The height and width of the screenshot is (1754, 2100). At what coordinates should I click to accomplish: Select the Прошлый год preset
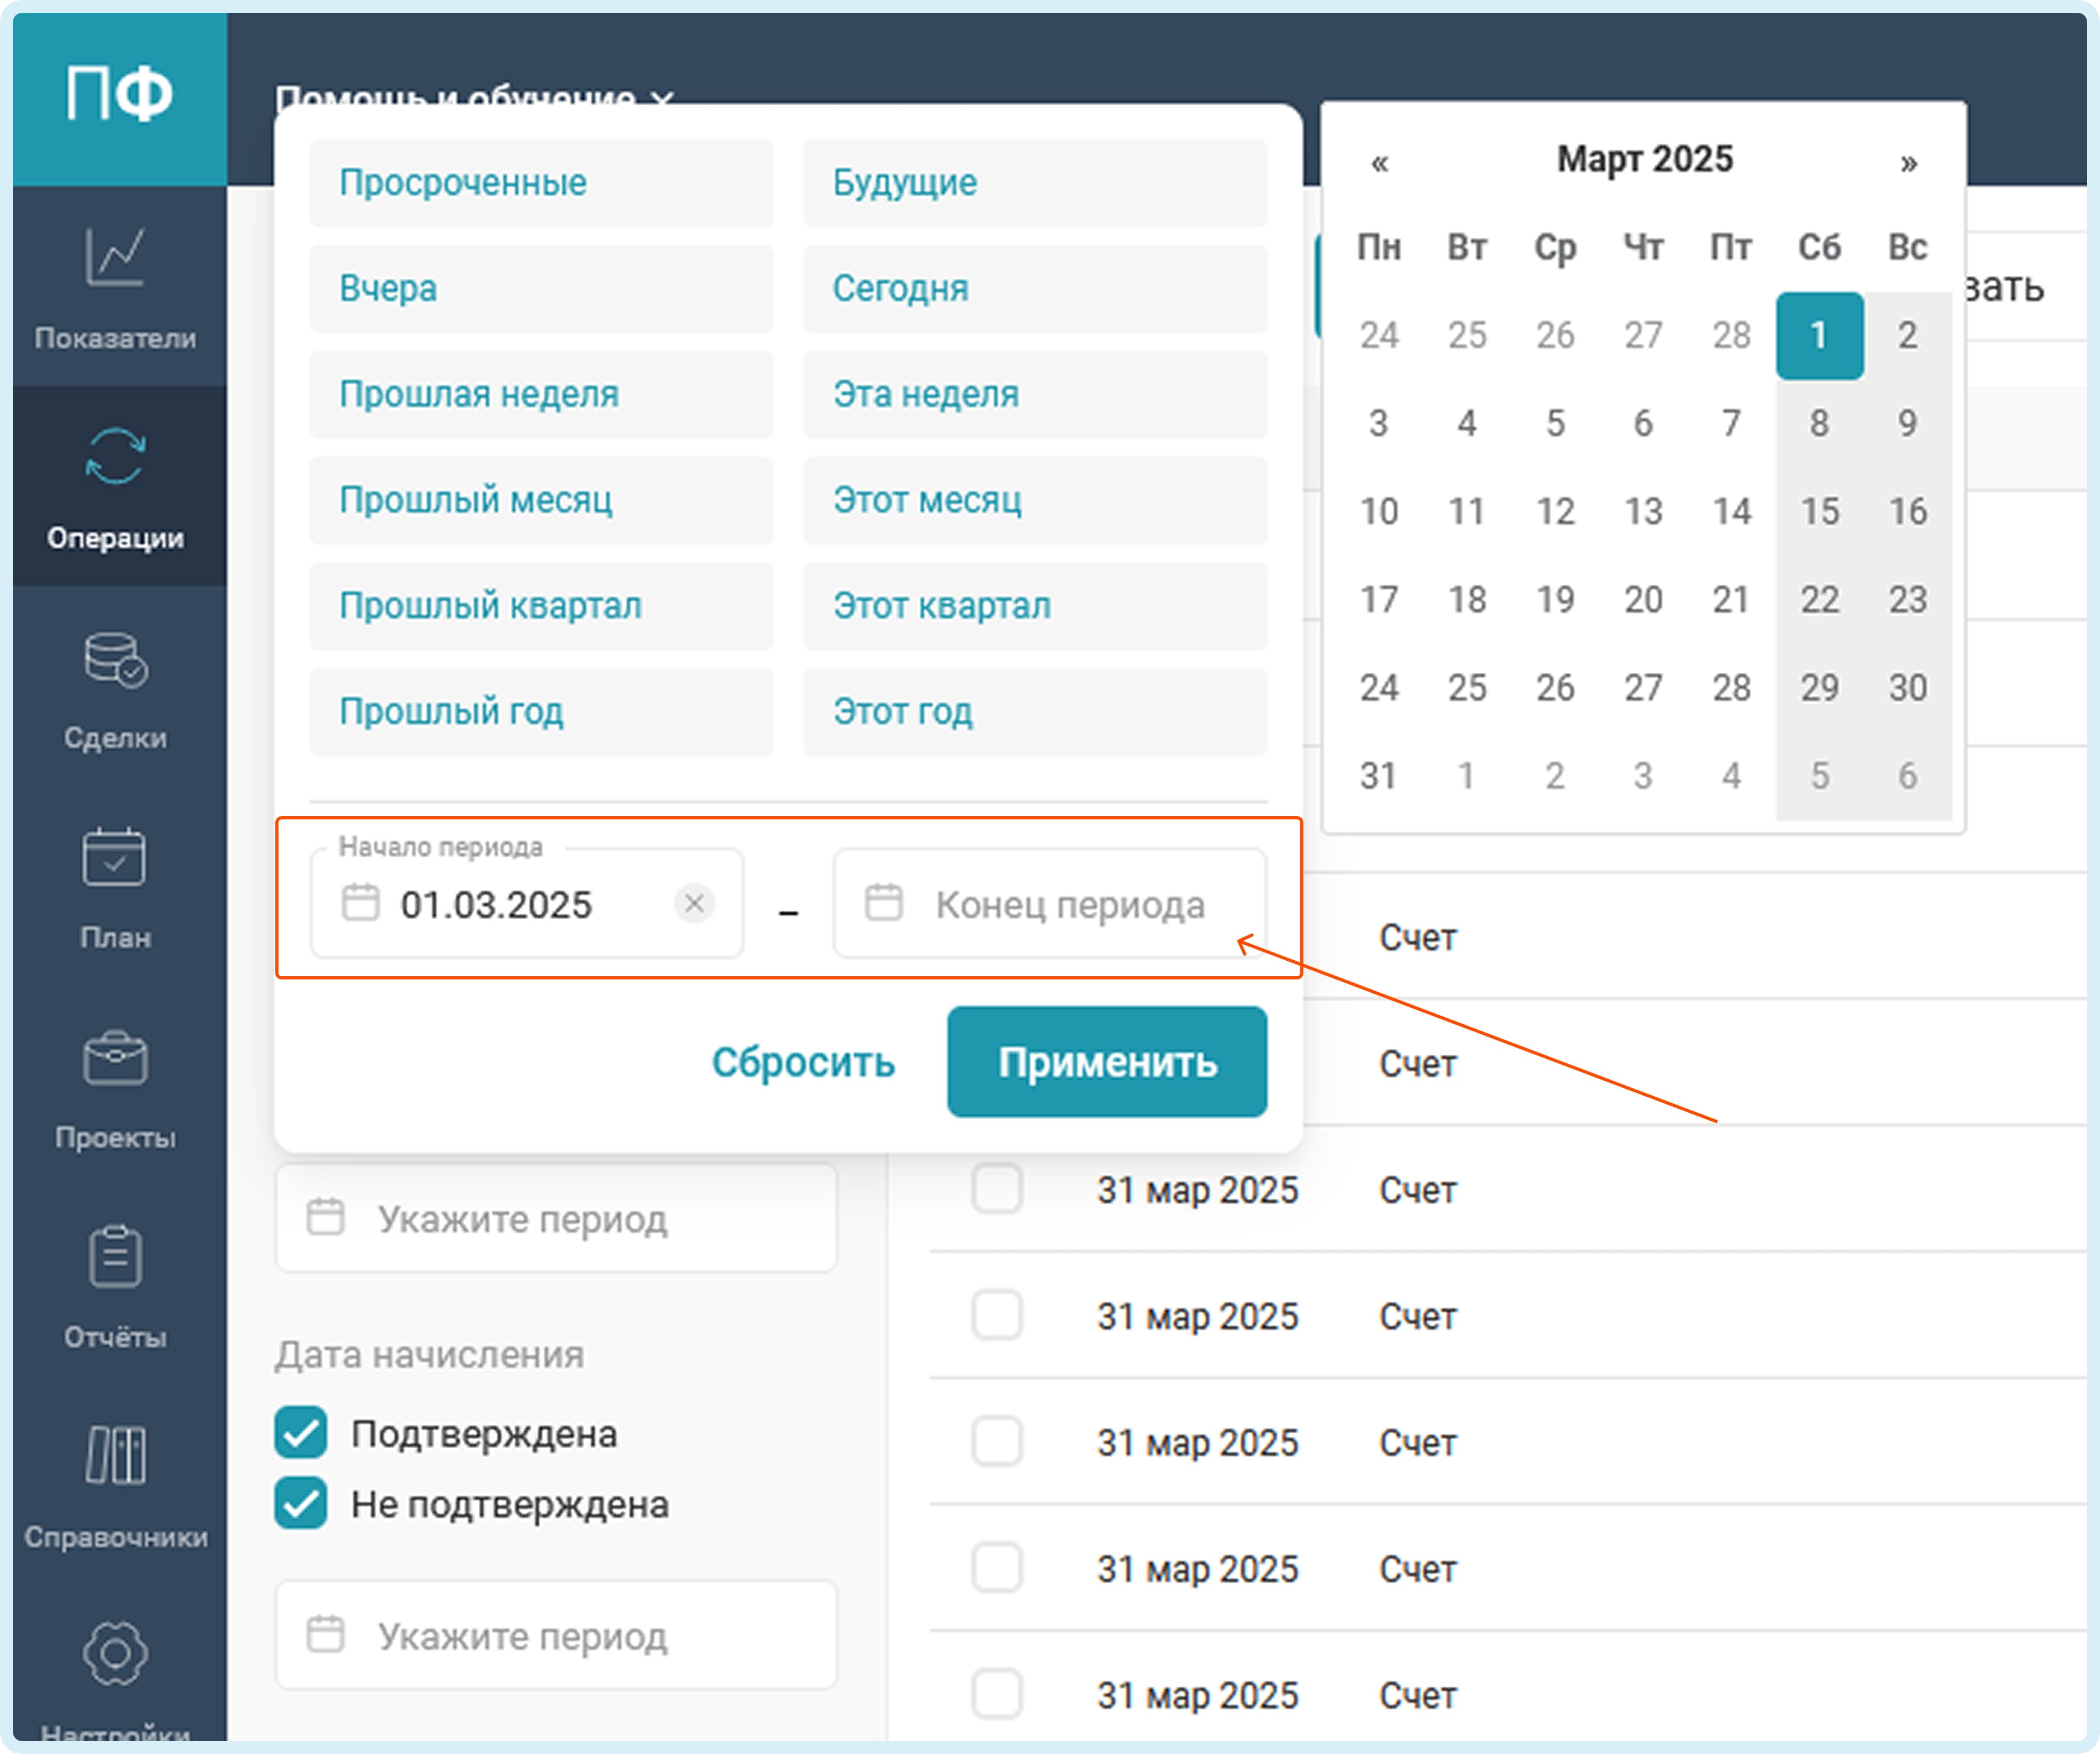tap(541, 713)
